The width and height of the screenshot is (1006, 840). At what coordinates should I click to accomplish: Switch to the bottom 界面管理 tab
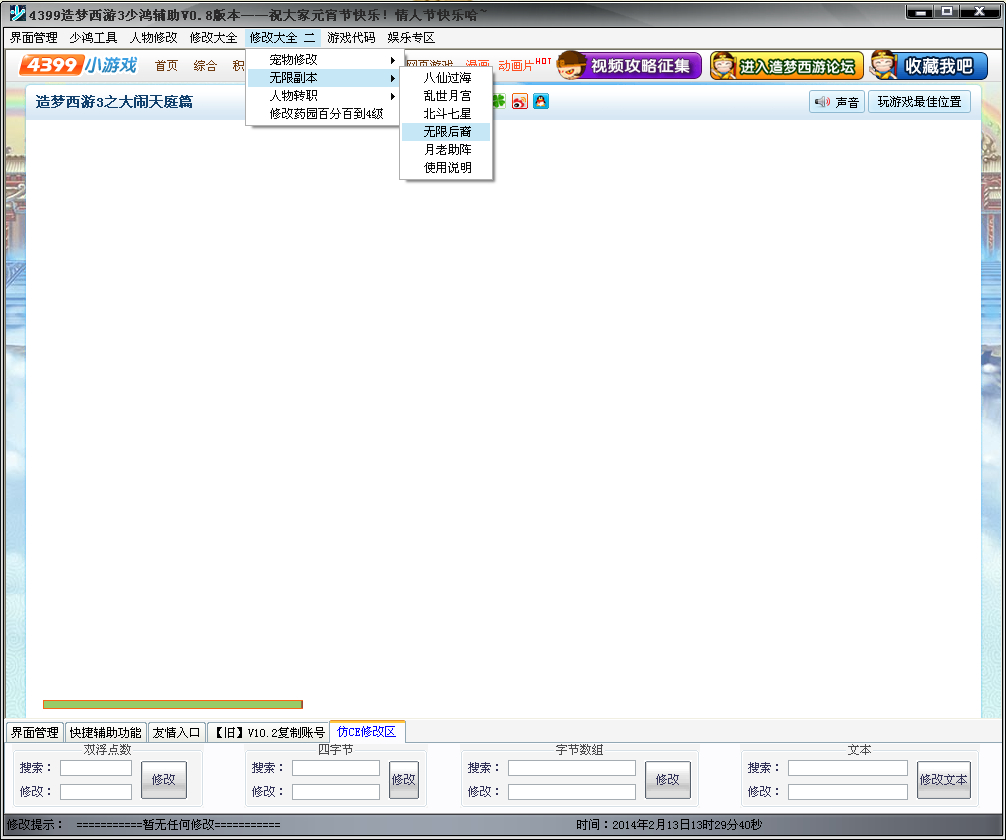tap(35, 732)
